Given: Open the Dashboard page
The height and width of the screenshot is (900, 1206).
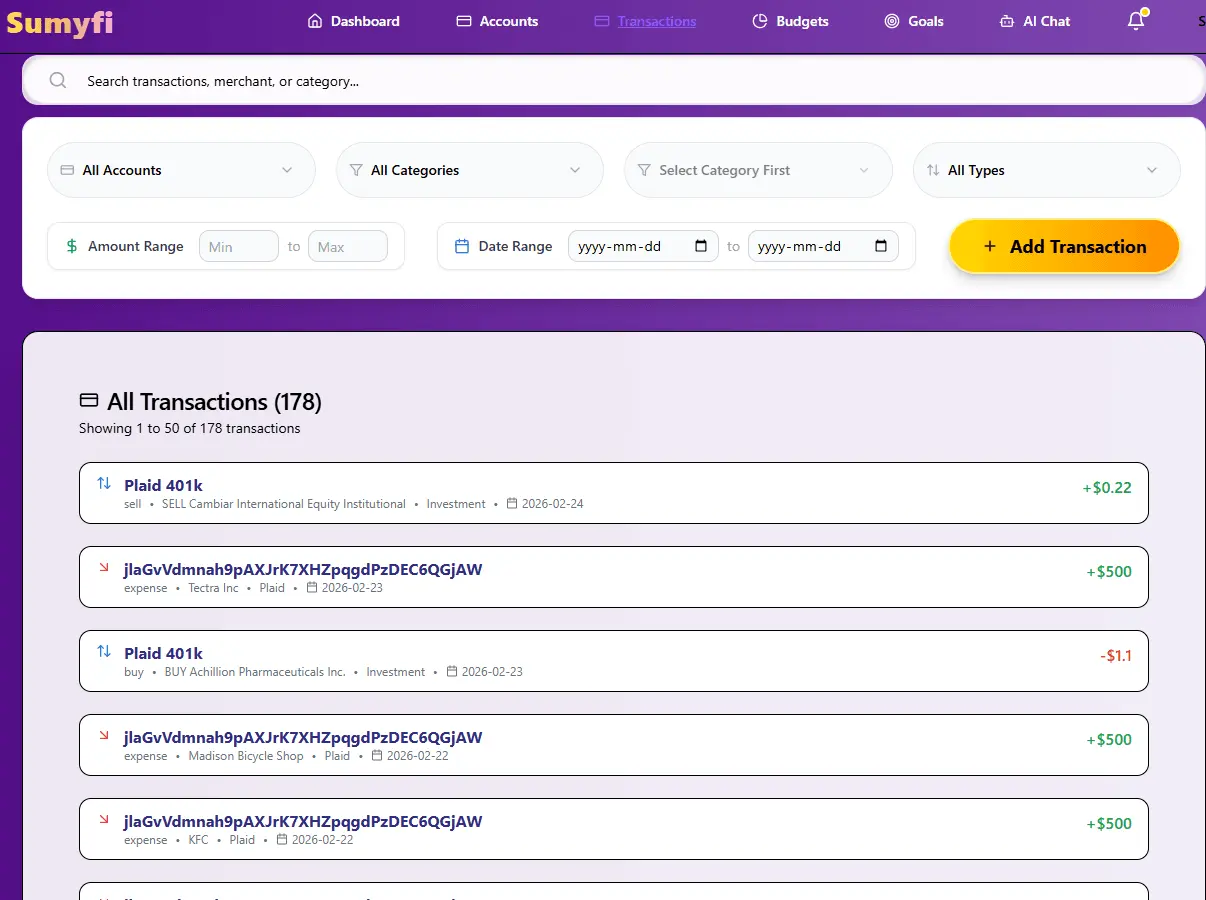Looking at the screenshot, I should tap(354, 21).
